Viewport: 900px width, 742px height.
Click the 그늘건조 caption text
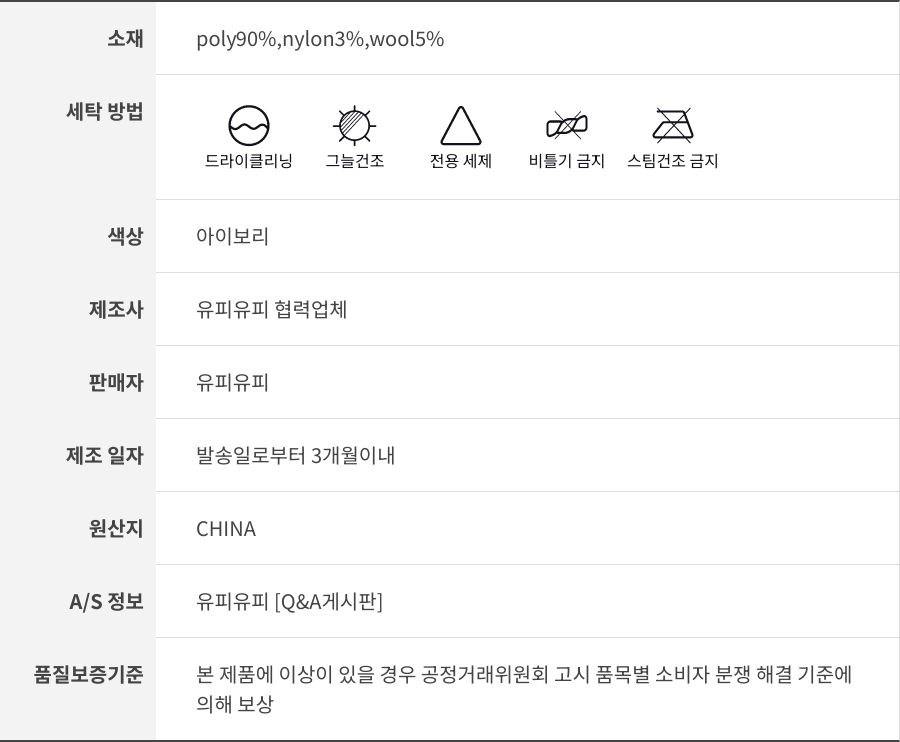354,161
